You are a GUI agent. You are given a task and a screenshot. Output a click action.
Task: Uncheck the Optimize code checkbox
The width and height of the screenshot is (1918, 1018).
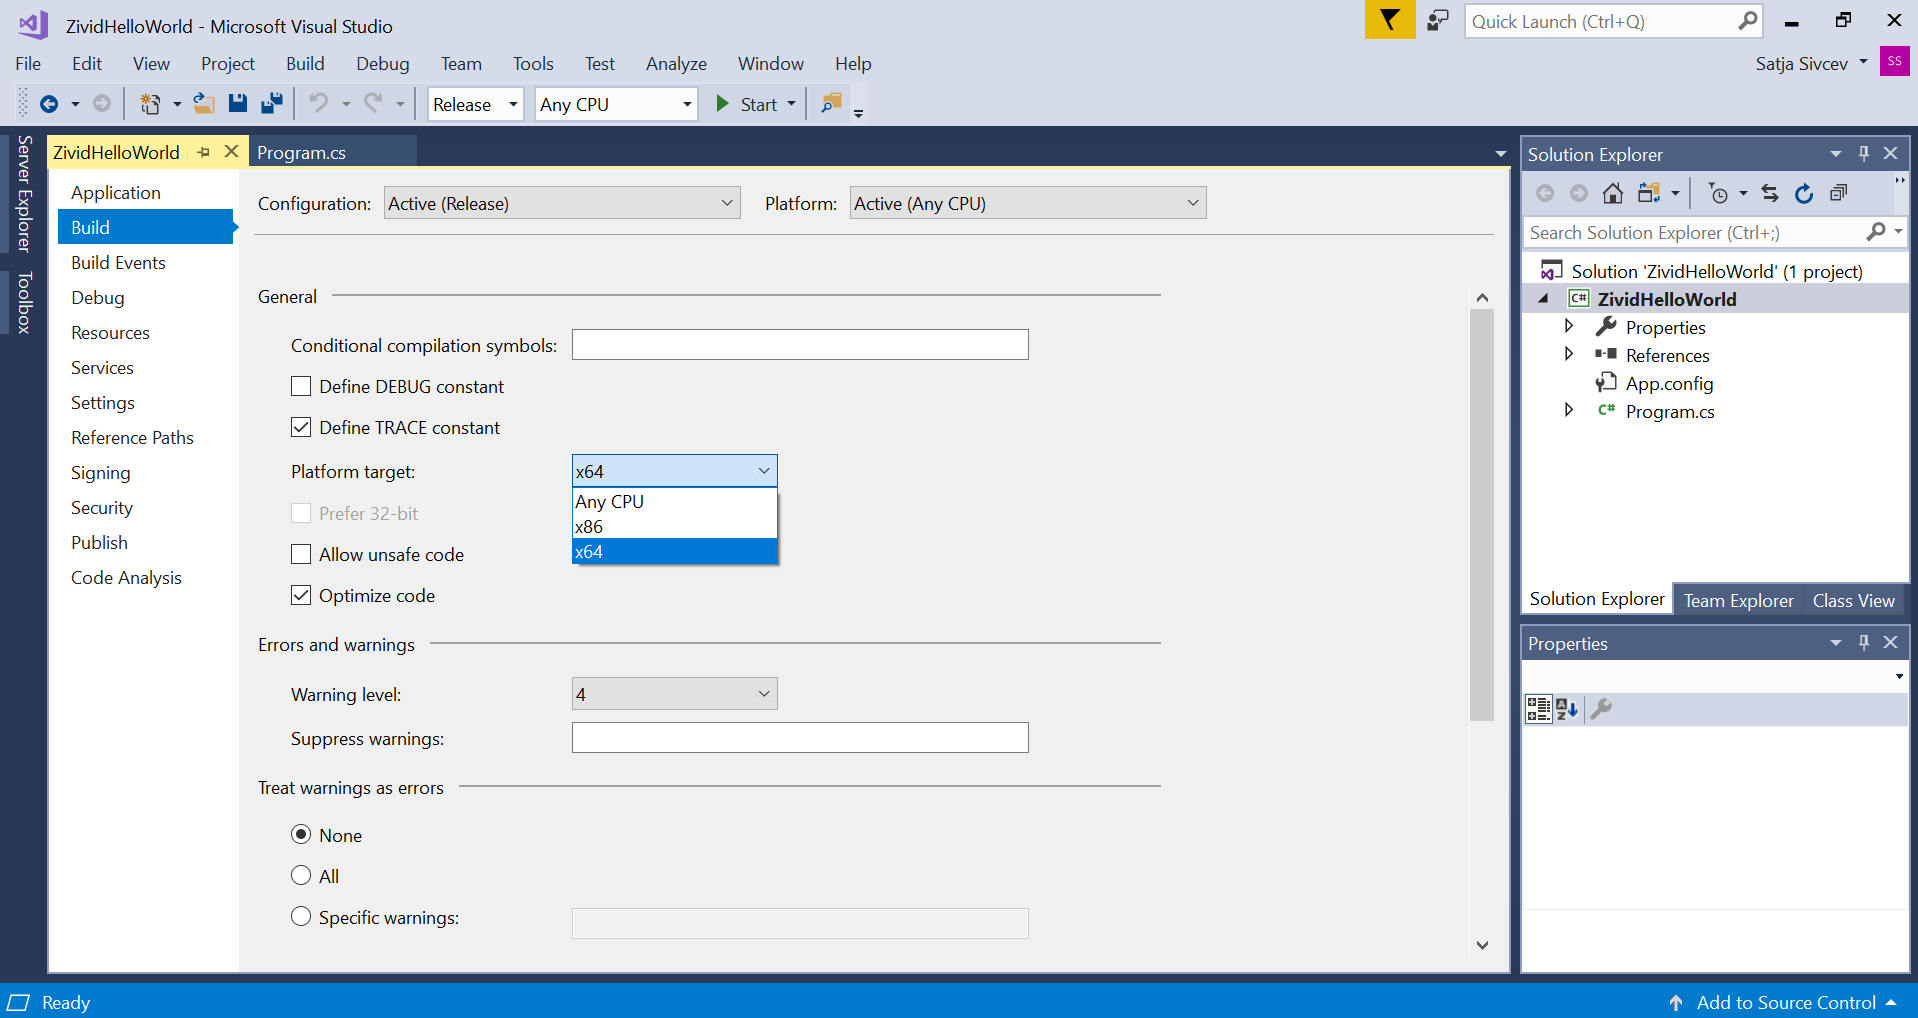click(x=301, y=595)
